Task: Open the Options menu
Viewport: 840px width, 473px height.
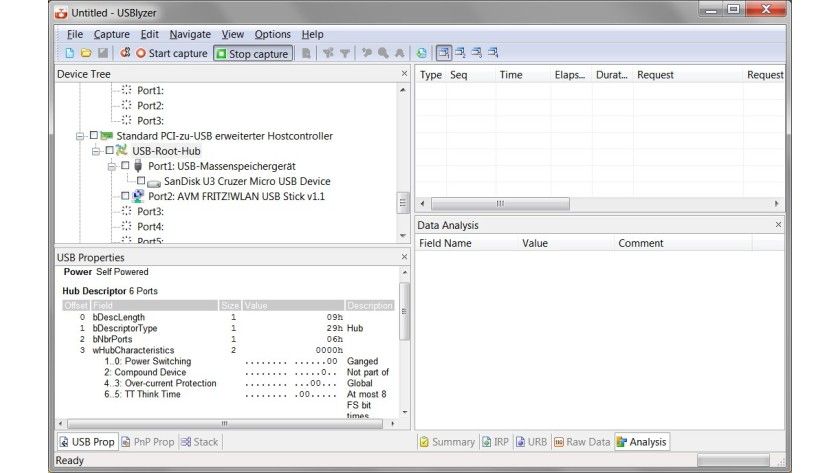Action: click(x=273, y=34)
